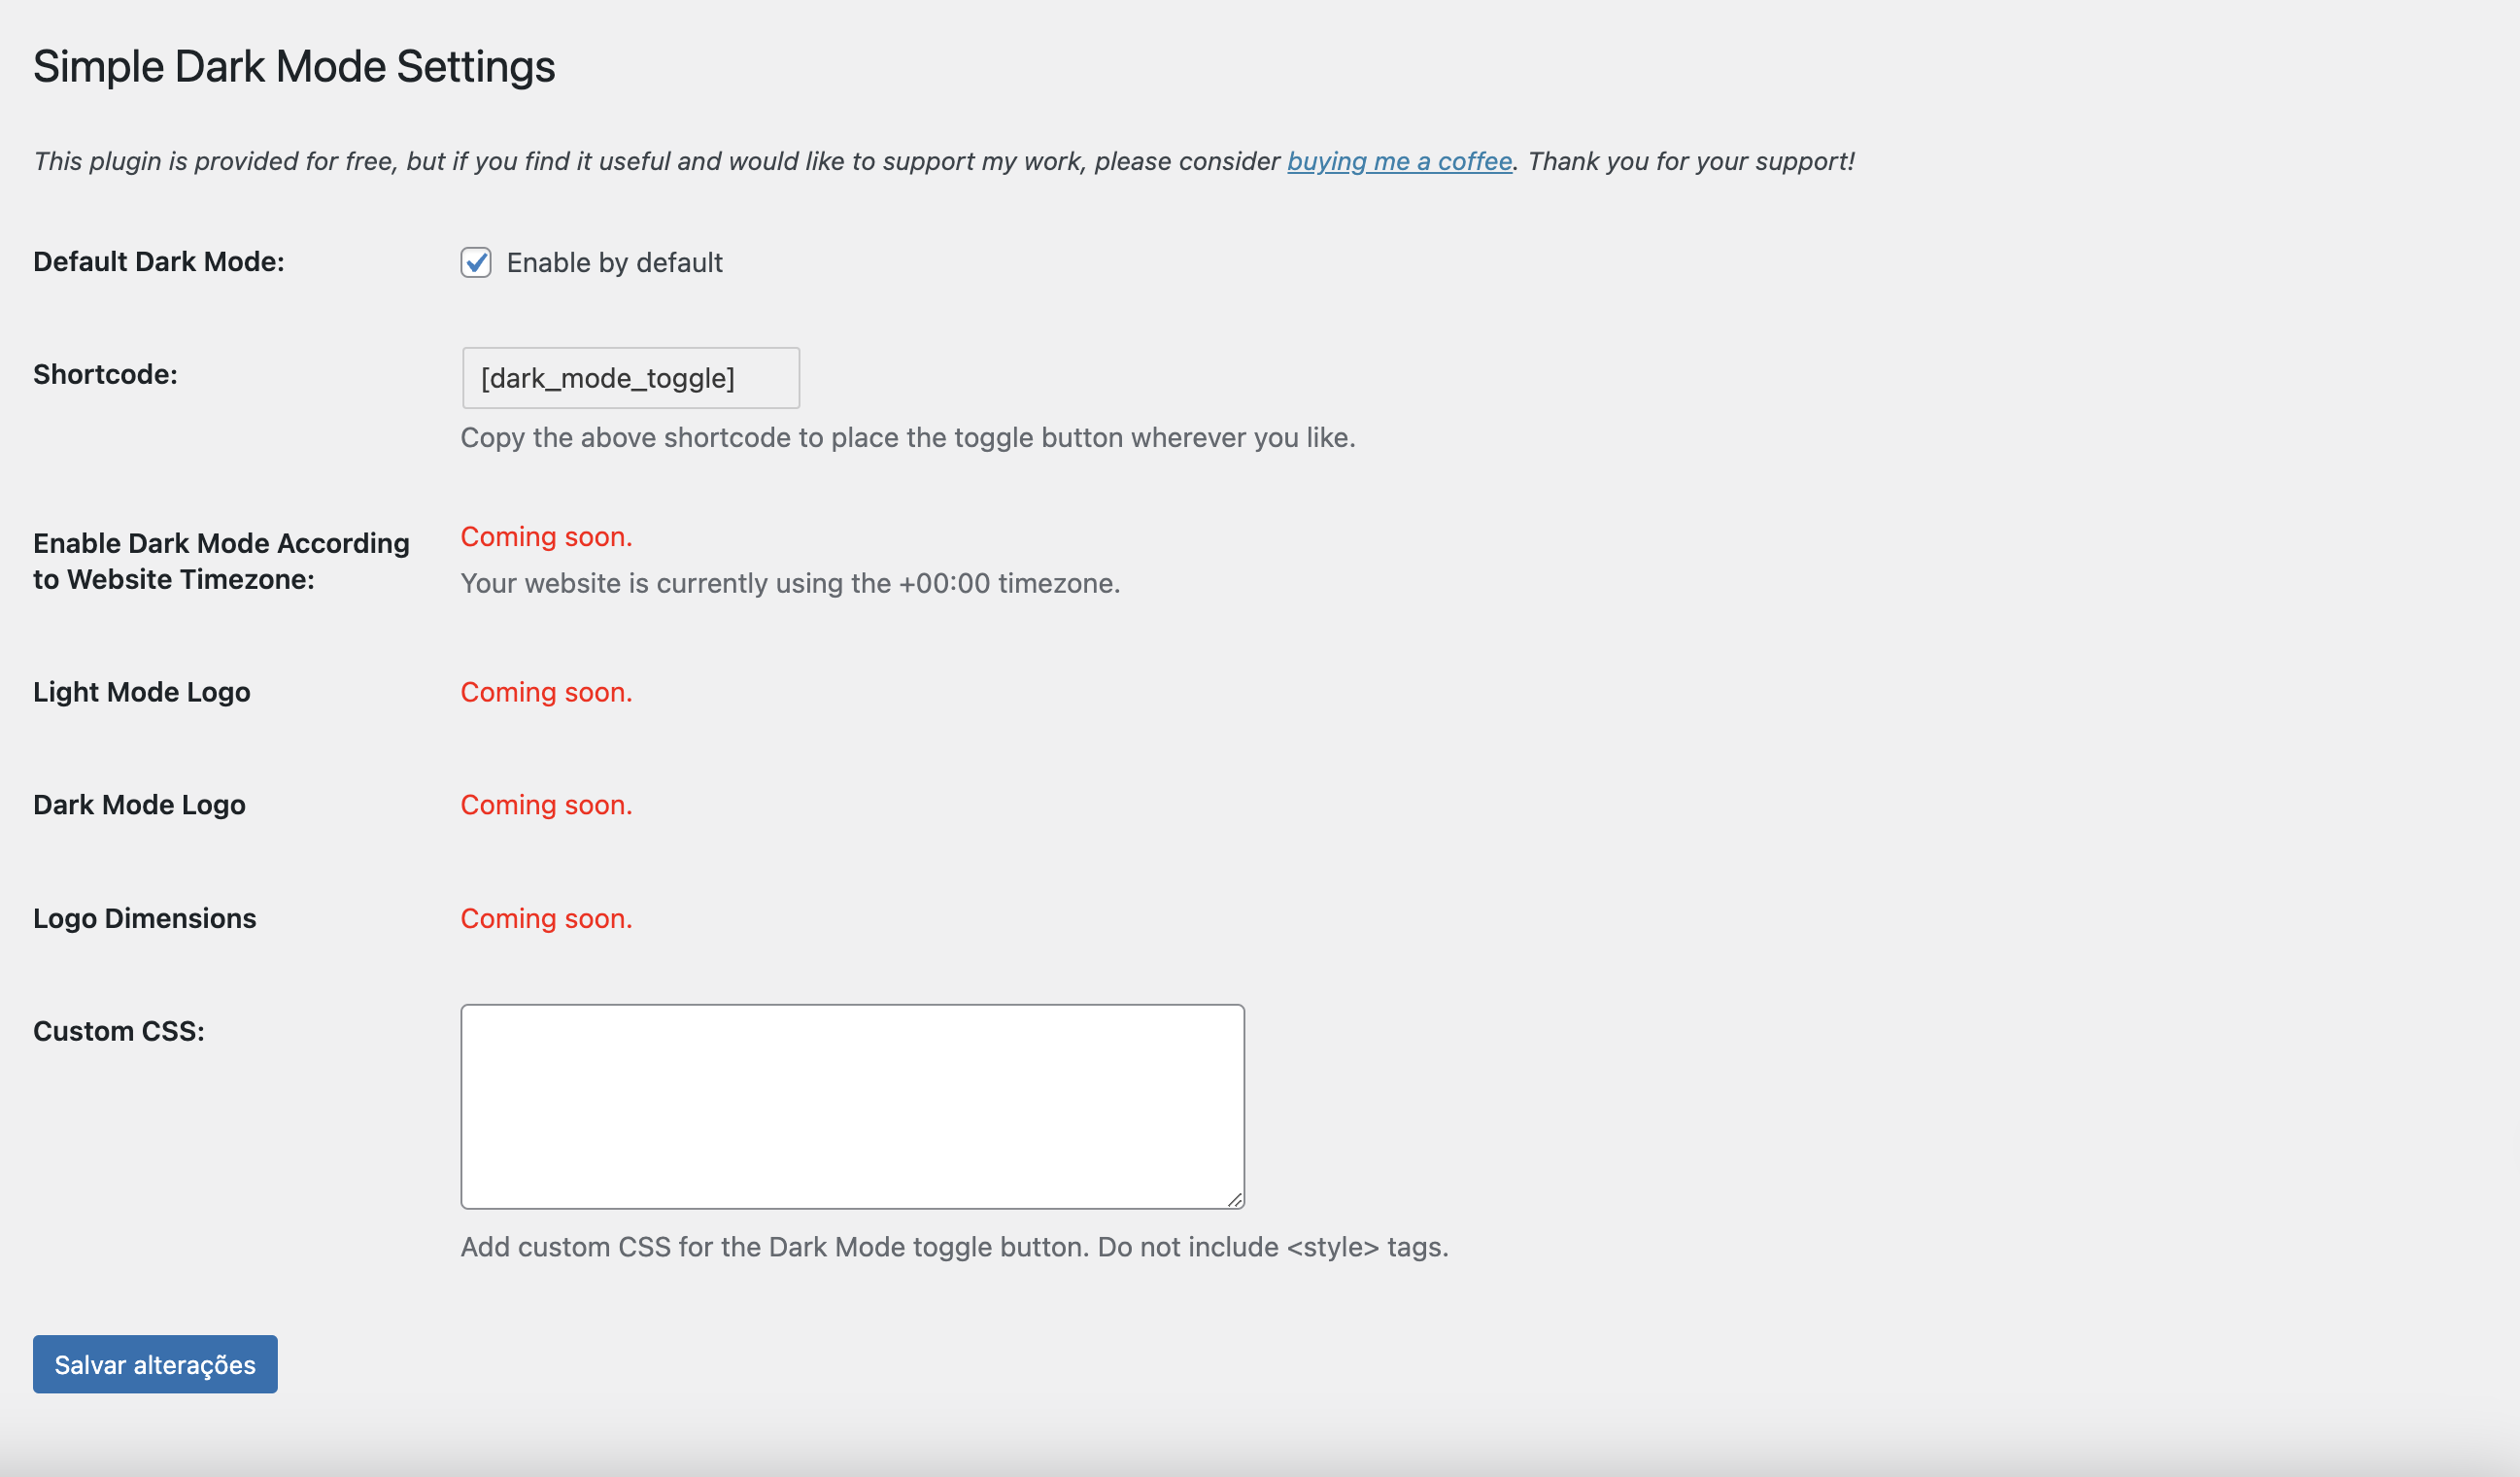The height and width of the screenshot is (1477, 2520).
Task: Click the 'Dark Mode Logo' label
Action: (139, 805)
